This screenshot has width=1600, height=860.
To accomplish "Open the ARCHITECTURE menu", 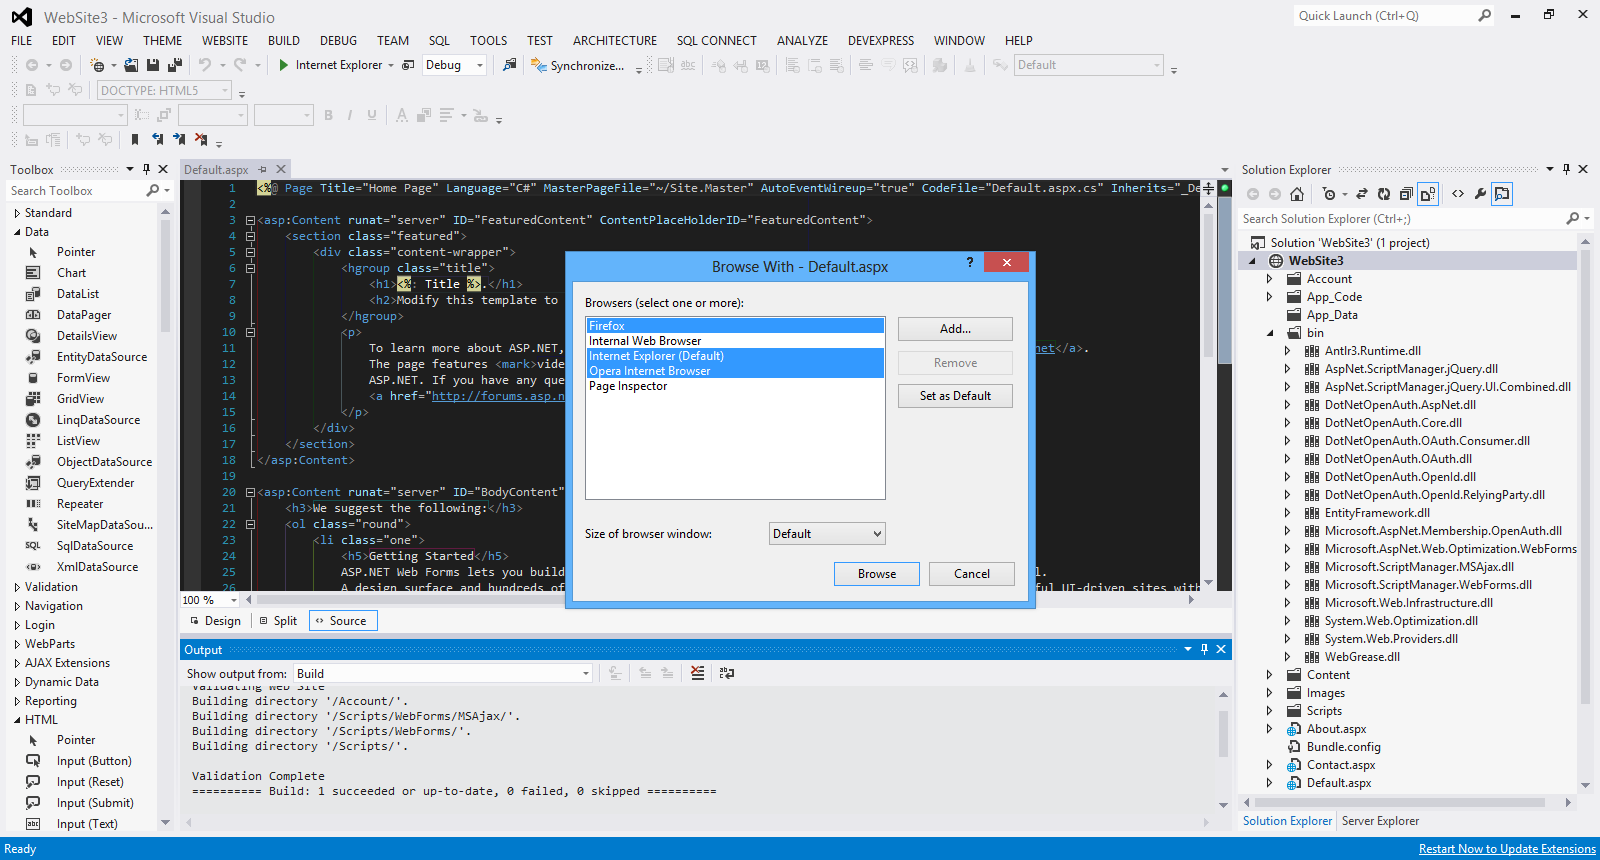I will click(615, 41).
